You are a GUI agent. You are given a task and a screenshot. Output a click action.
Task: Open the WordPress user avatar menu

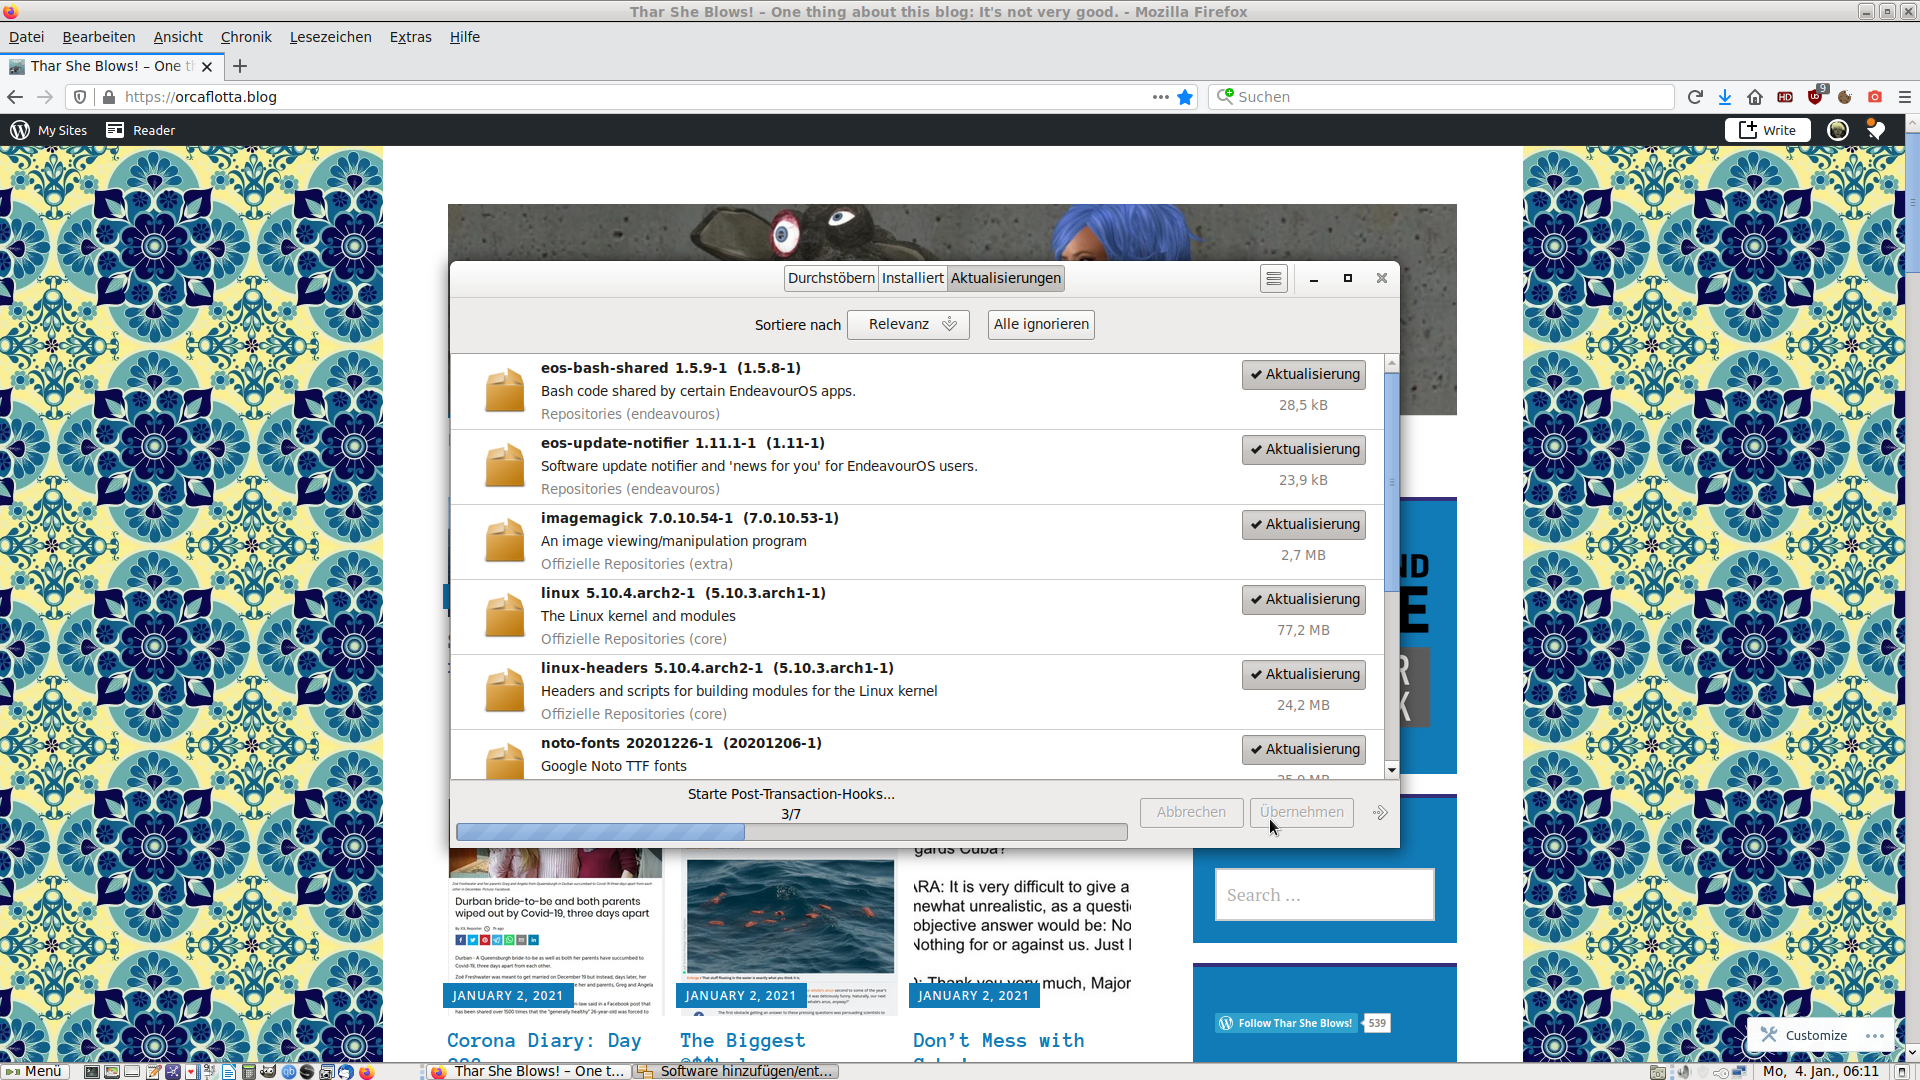coord(1838,130)
